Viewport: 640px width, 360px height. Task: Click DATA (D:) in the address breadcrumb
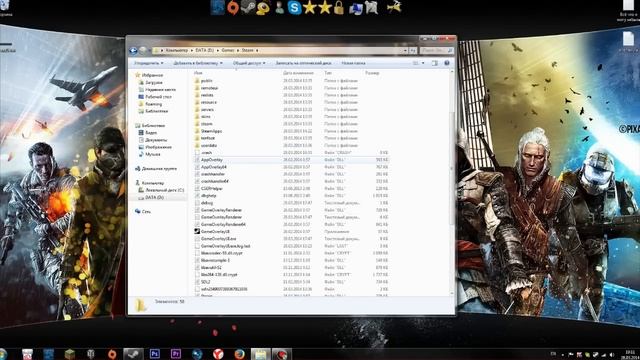tap(204, 50)
